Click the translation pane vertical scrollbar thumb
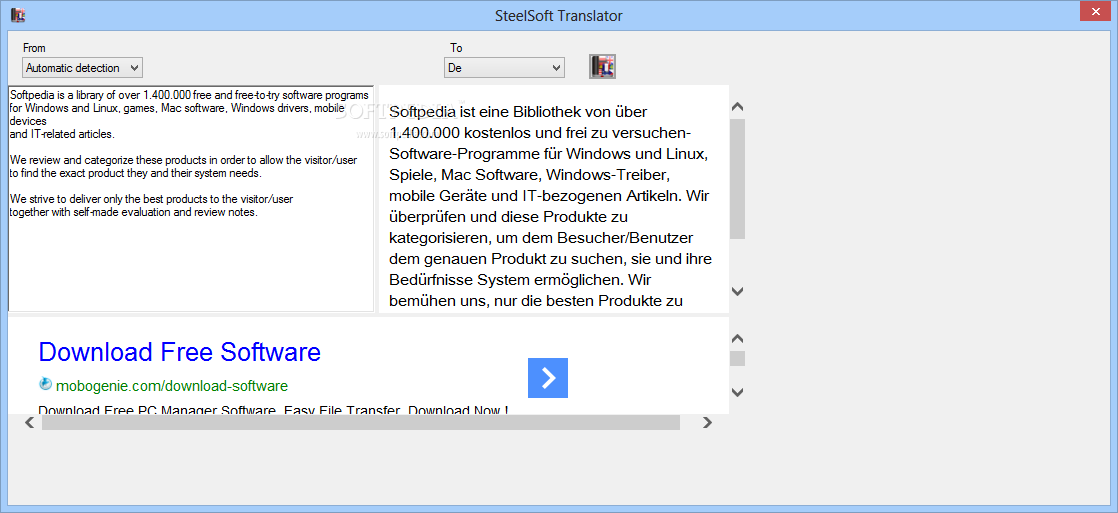Image resolution: width=1118 pixels, height=513 pixels. (x=738, y=178)
